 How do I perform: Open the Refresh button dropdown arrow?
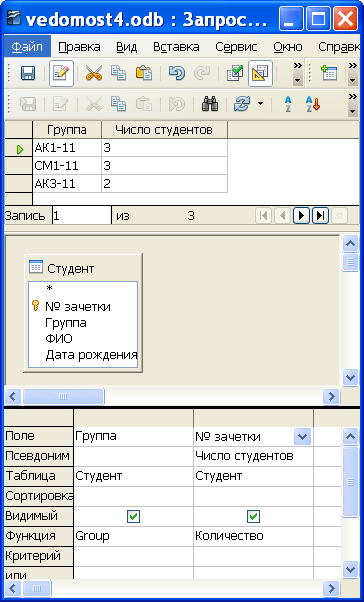261,104
